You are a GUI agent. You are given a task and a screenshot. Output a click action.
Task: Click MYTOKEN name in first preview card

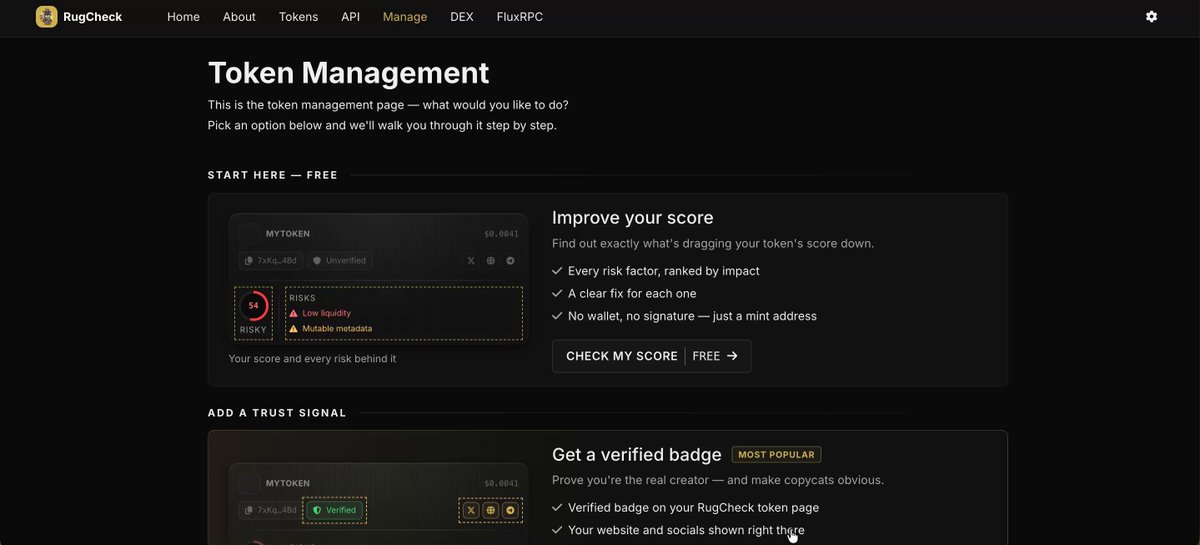288,234
